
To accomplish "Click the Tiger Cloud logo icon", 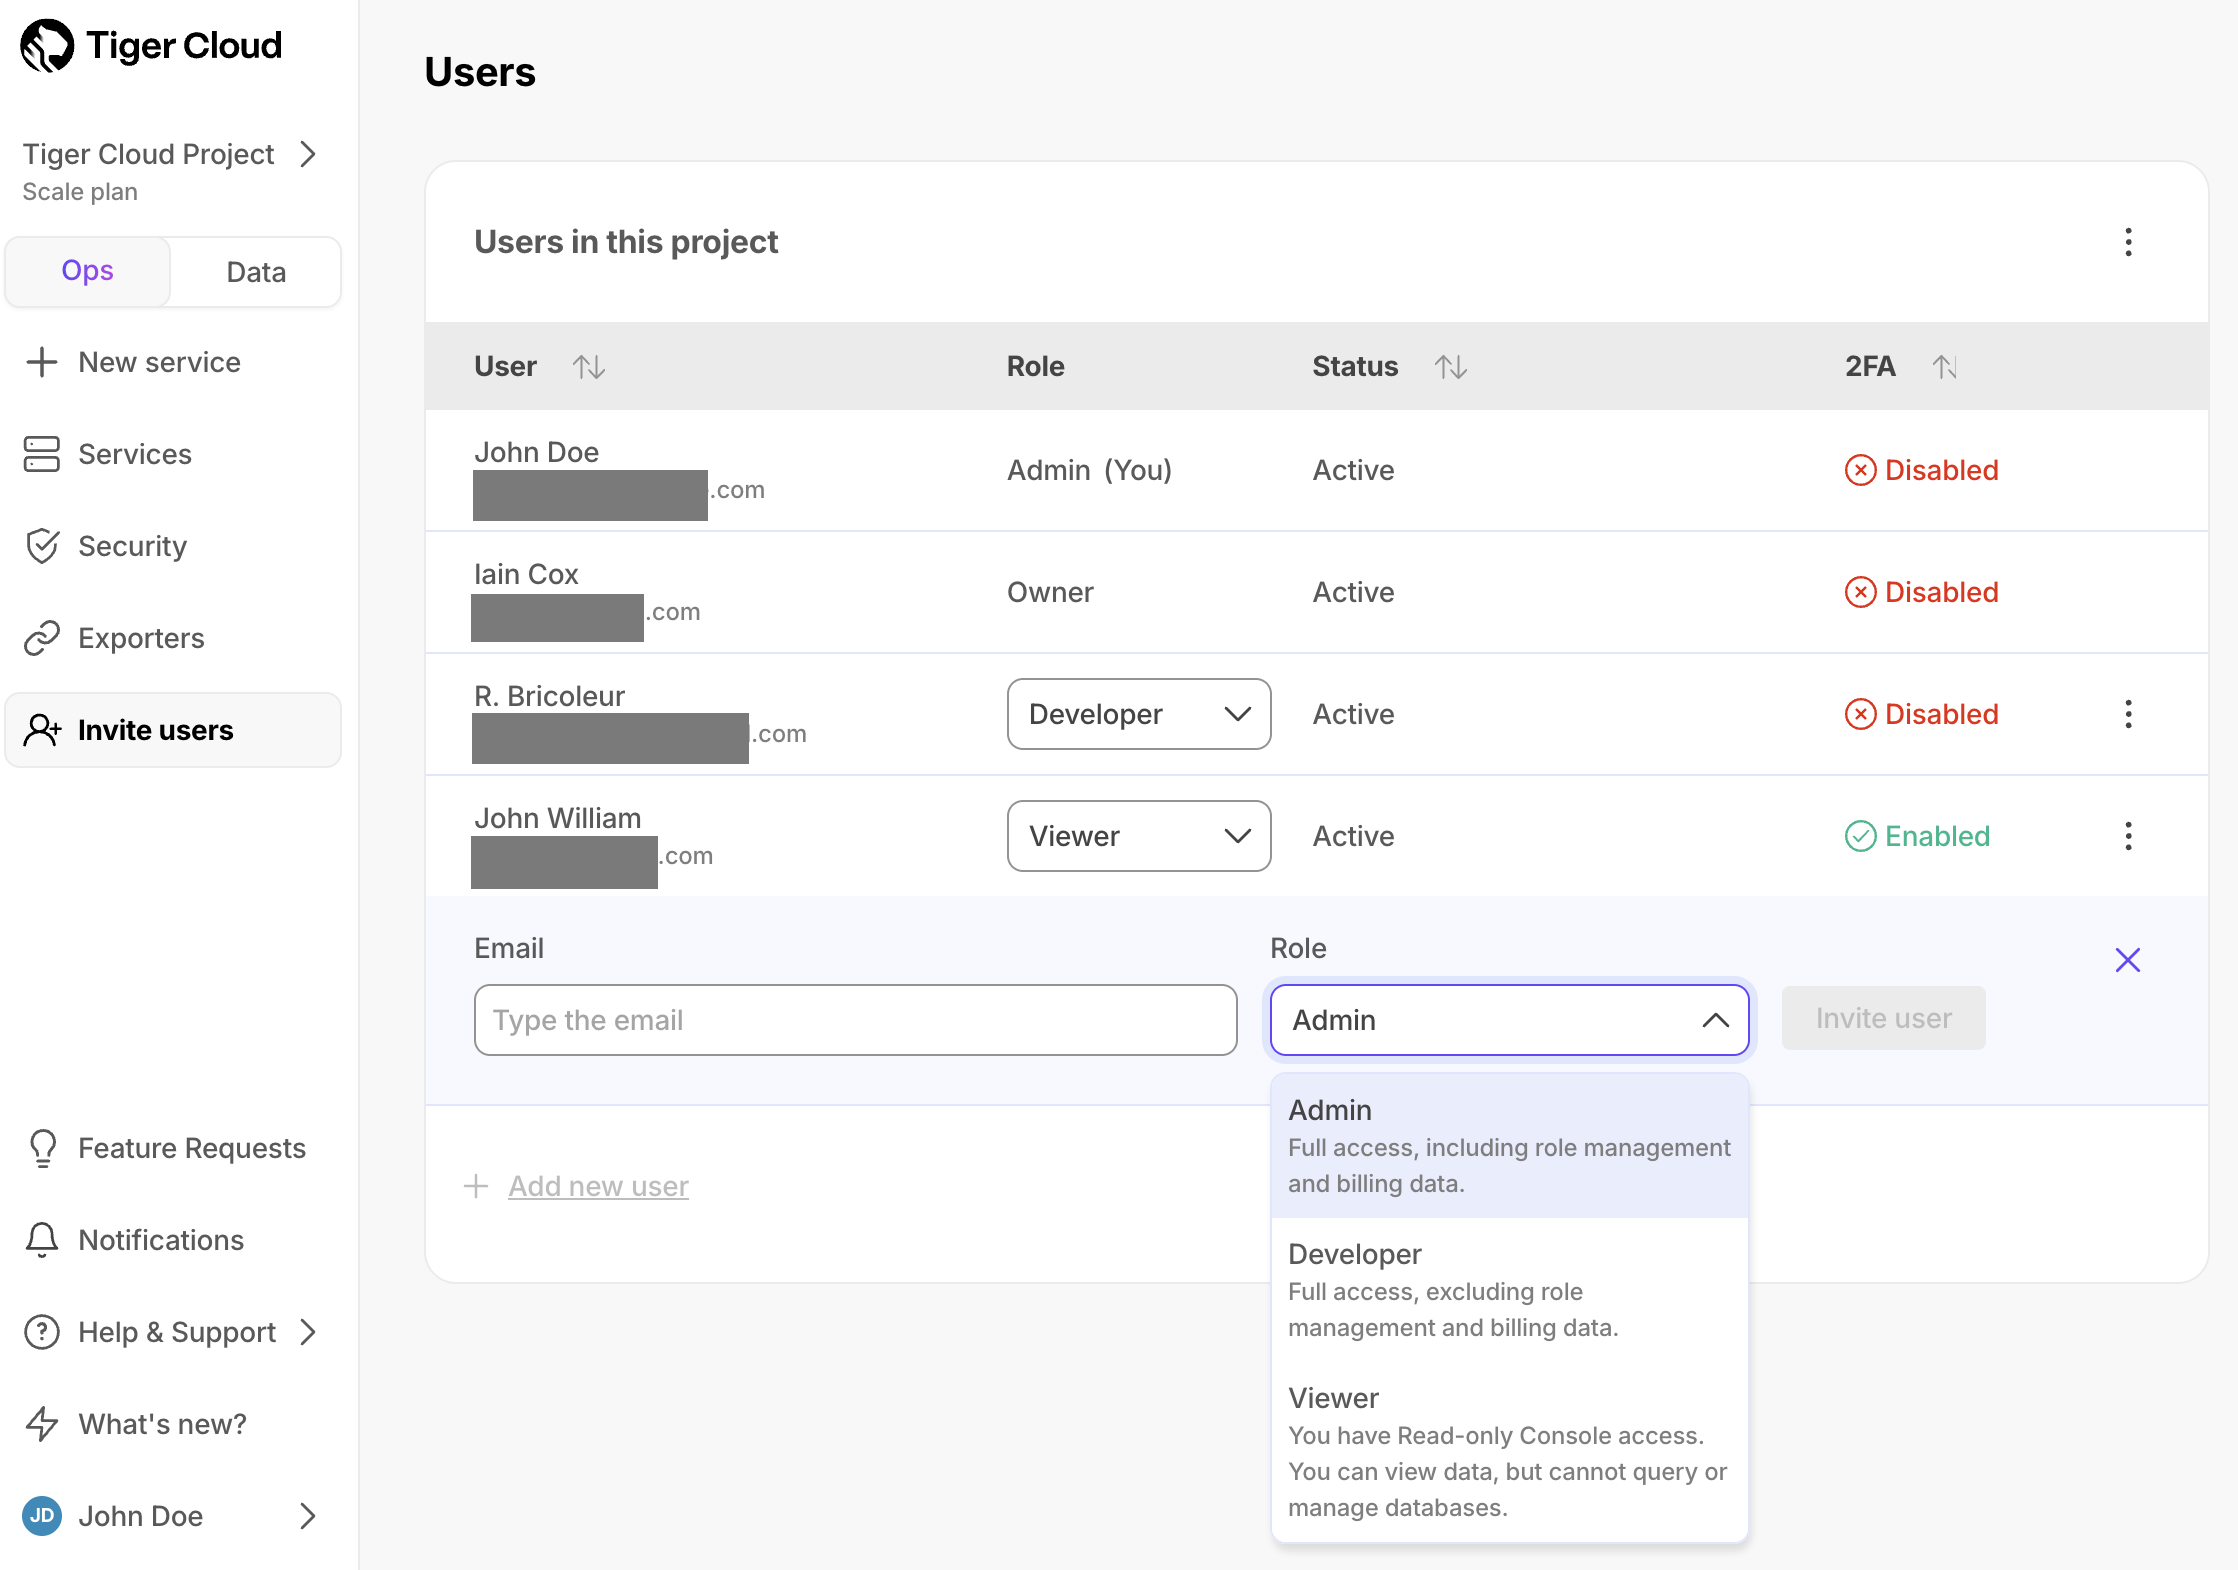I will [47, 46].
